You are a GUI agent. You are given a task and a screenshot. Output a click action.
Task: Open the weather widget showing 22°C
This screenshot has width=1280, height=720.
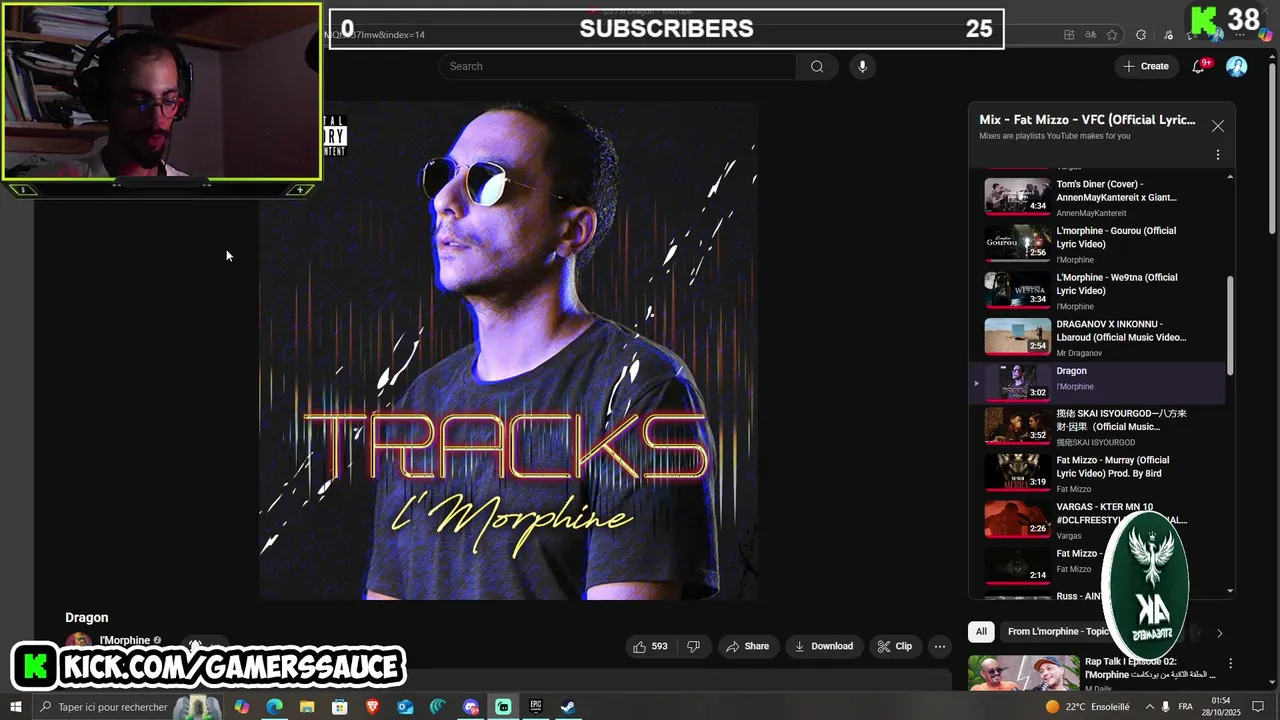tap(1087, 707)
